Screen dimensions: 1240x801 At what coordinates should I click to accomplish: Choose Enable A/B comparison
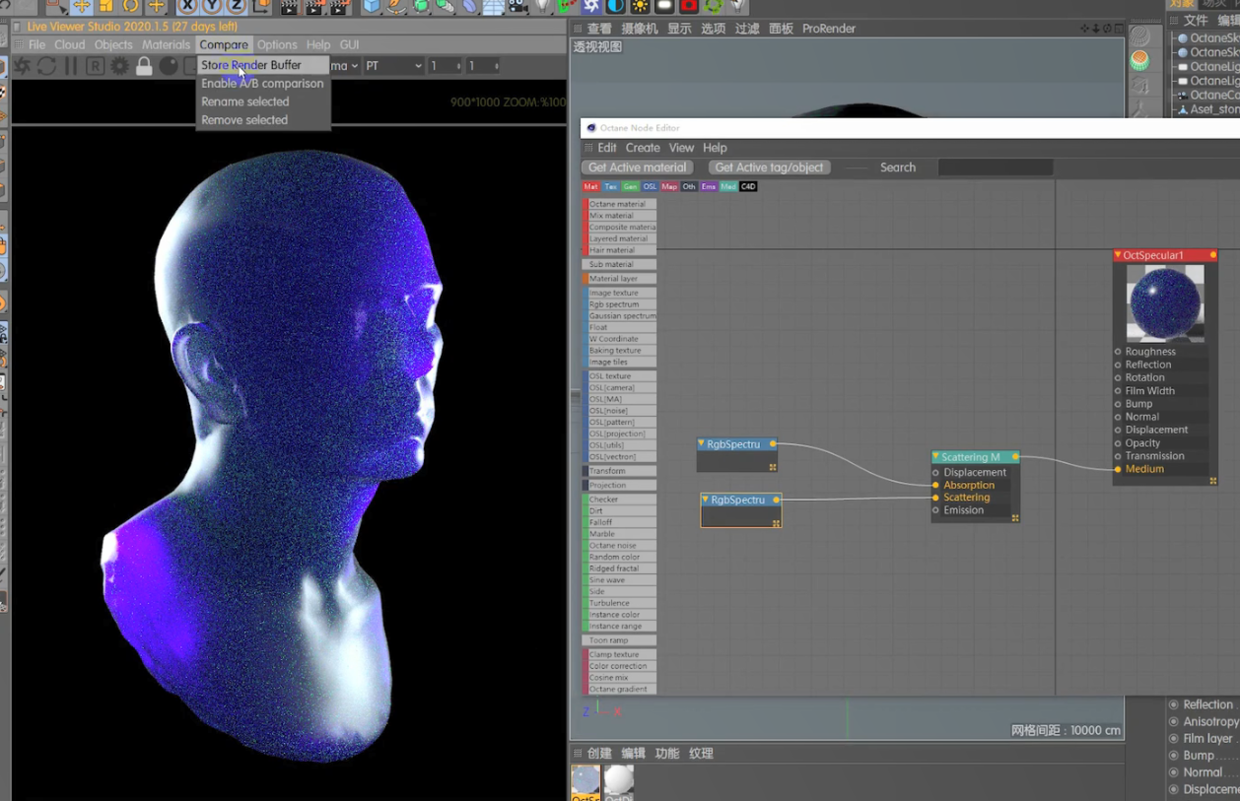click(262, 84)
